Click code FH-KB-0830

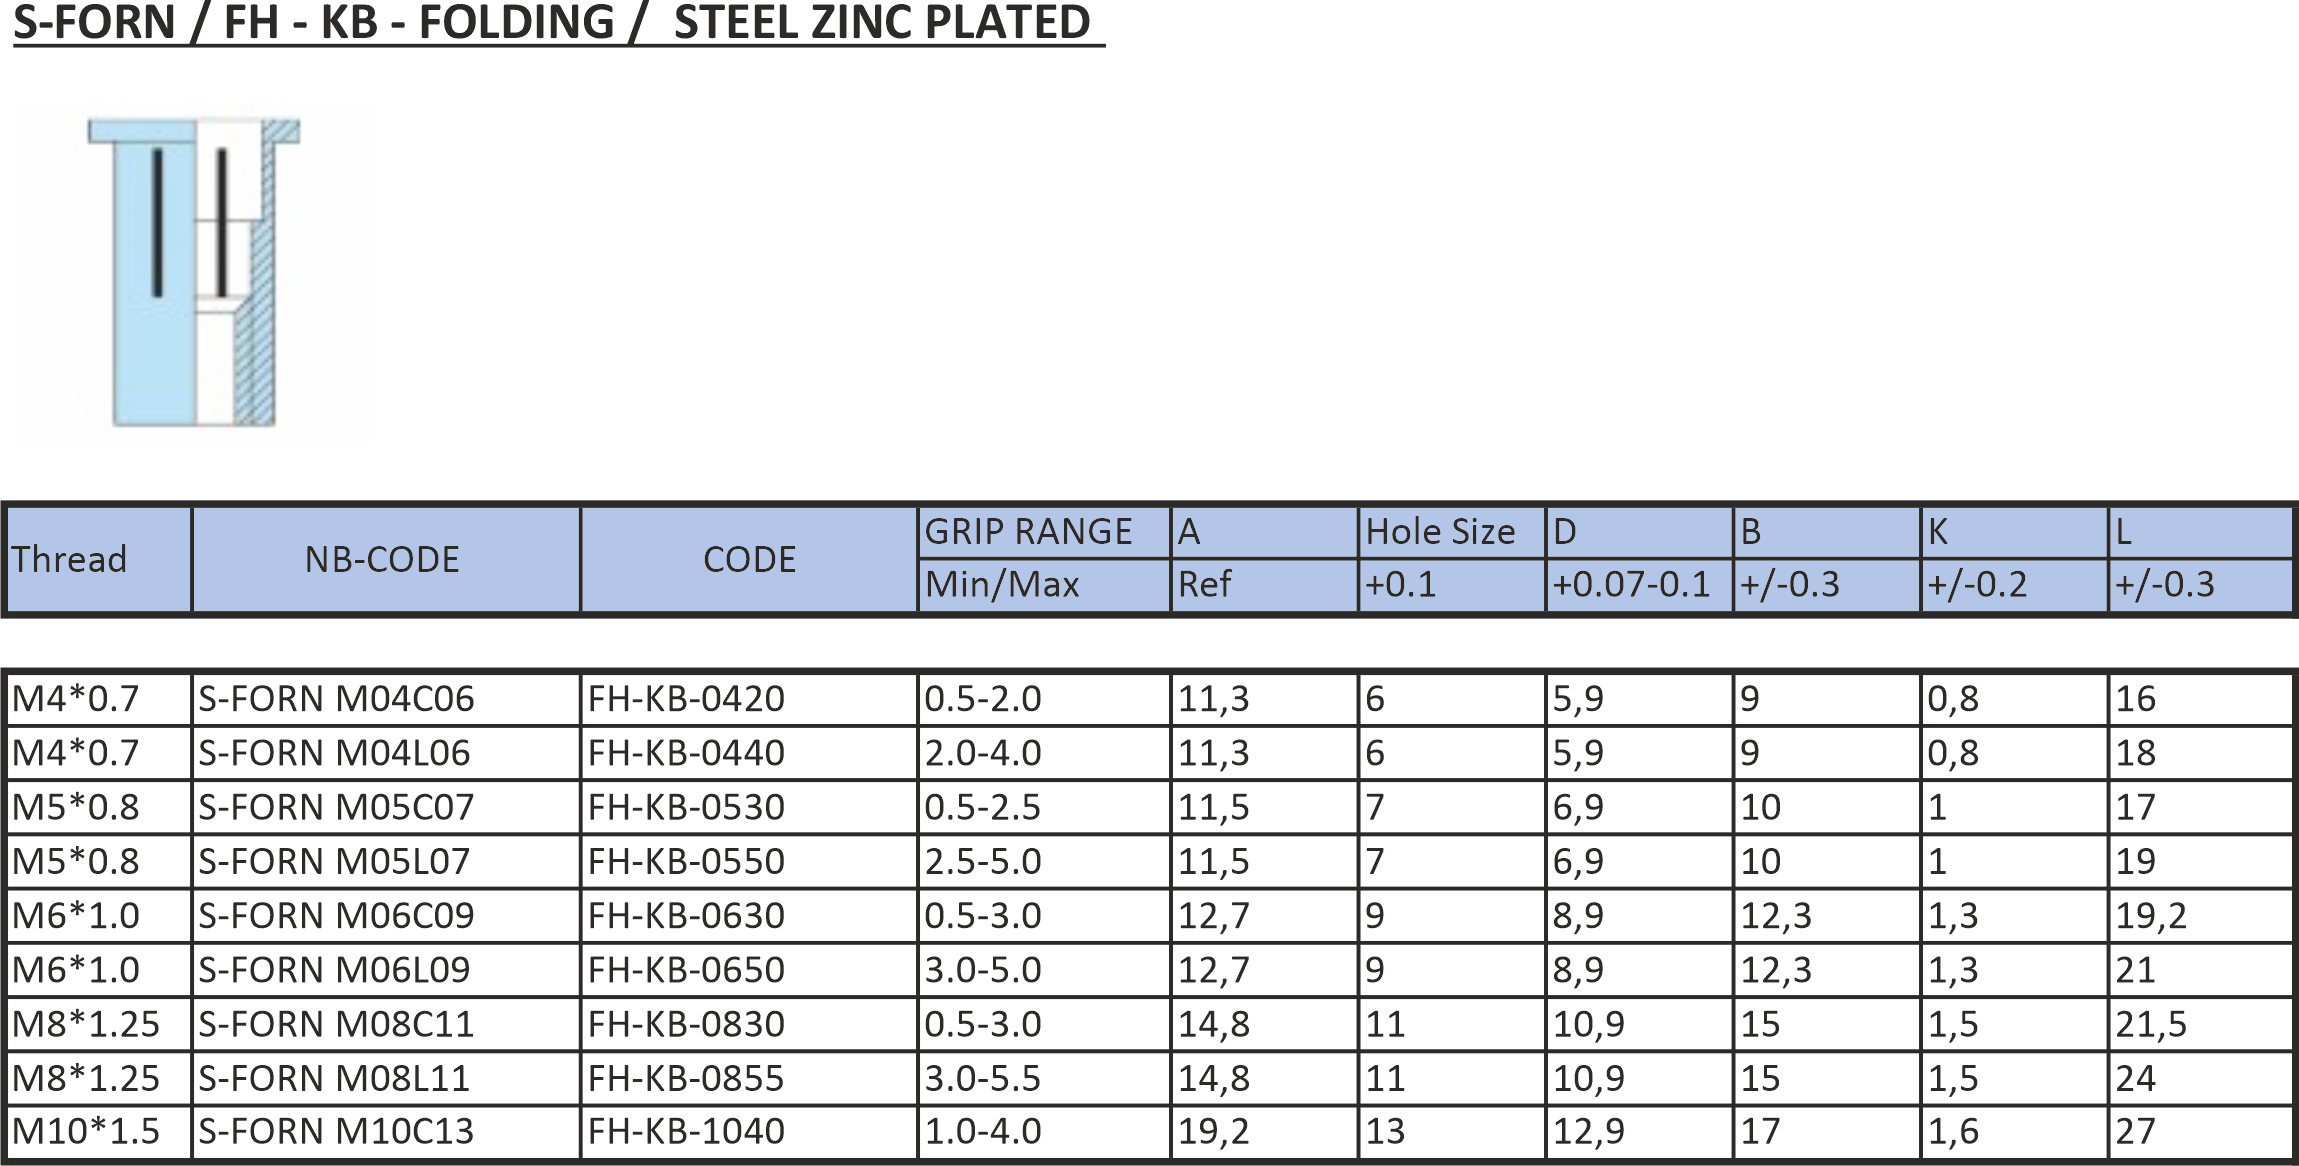(749, 1023)
